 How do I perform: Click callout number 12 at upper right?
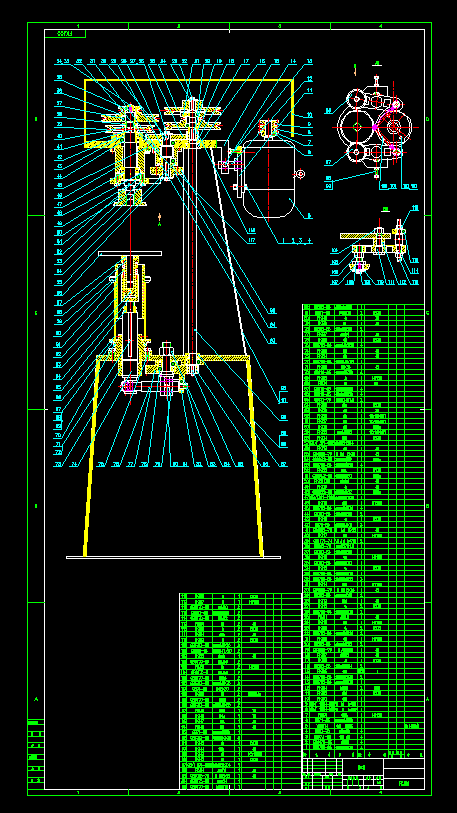309,79
